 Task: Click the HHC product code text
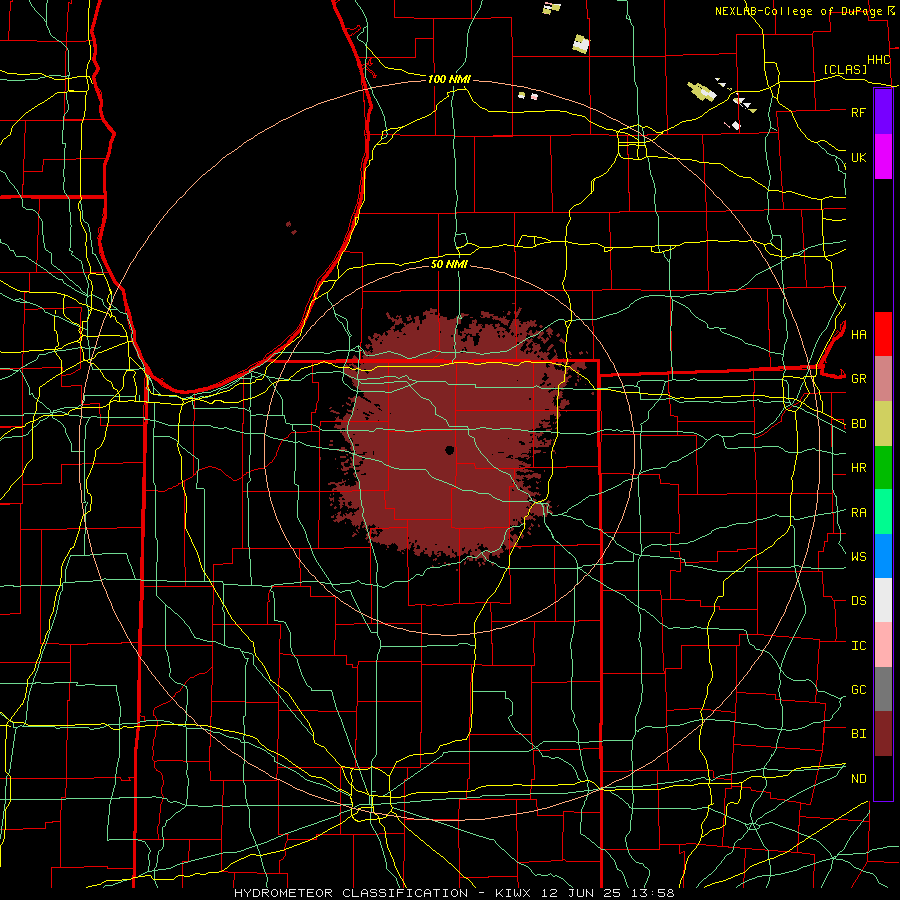(878, 60)
